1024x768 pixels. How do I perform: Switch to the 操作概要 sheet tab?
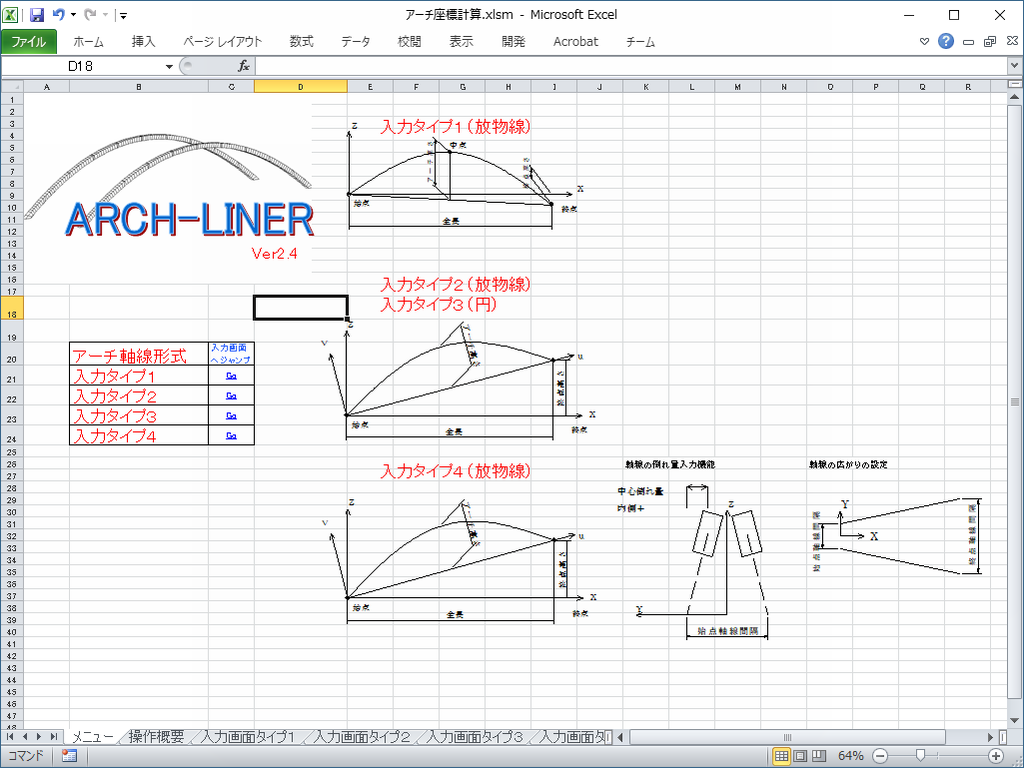[x=156, y=737]
